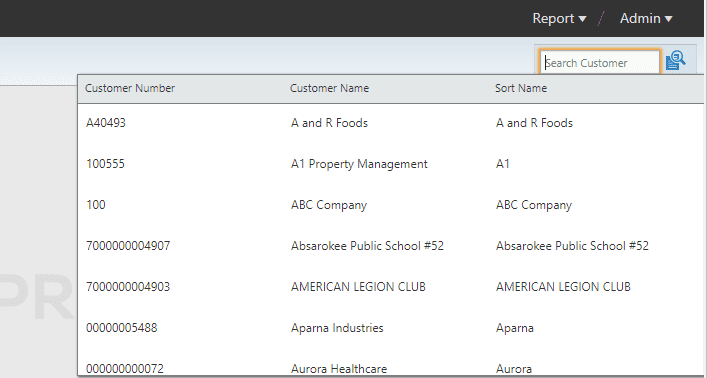The width and height of the screenshot is (707, 378).
Task: Select customer number 7000000004903
Action: pyautogui.click(x=128, y=287)
